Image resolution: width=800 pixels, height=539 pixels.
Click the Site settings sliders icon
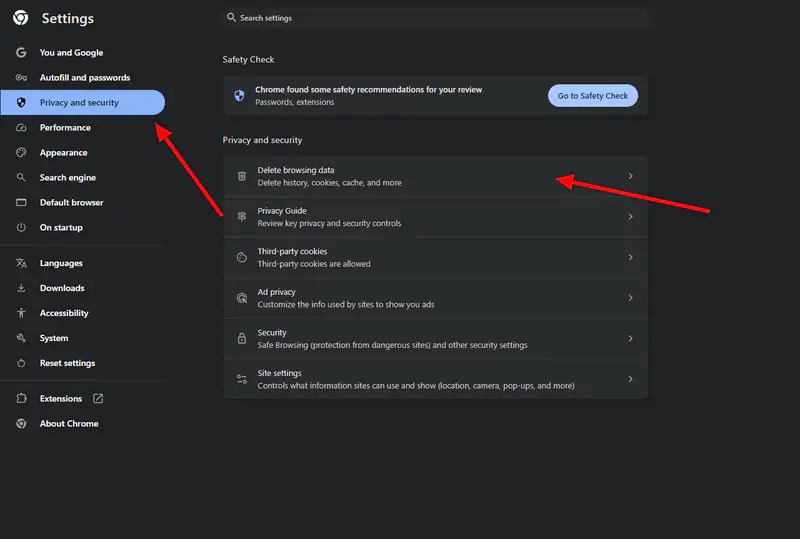(x=241, y=379)
